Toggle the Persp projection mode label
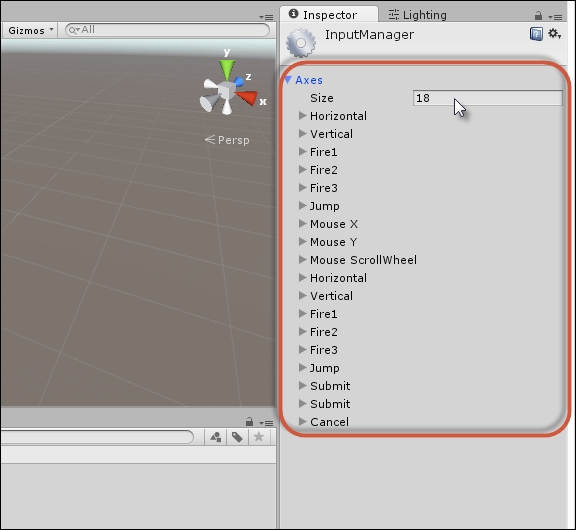 [227, 140]
